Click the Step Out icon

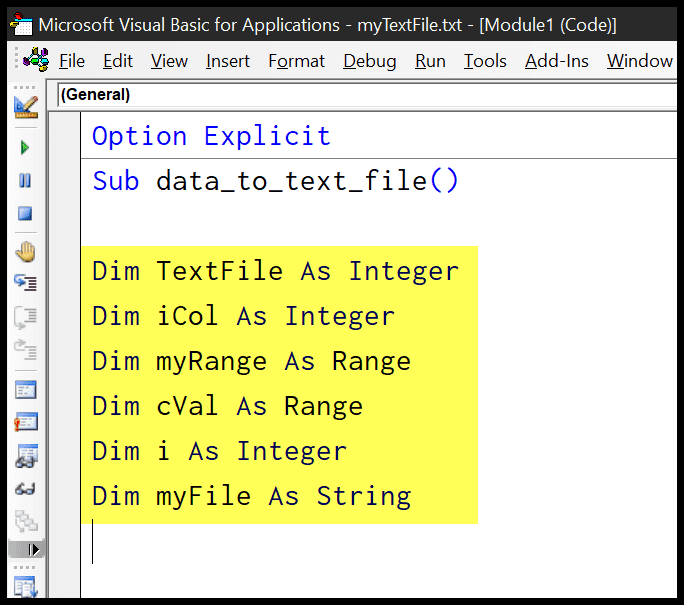tap(26, 350)
